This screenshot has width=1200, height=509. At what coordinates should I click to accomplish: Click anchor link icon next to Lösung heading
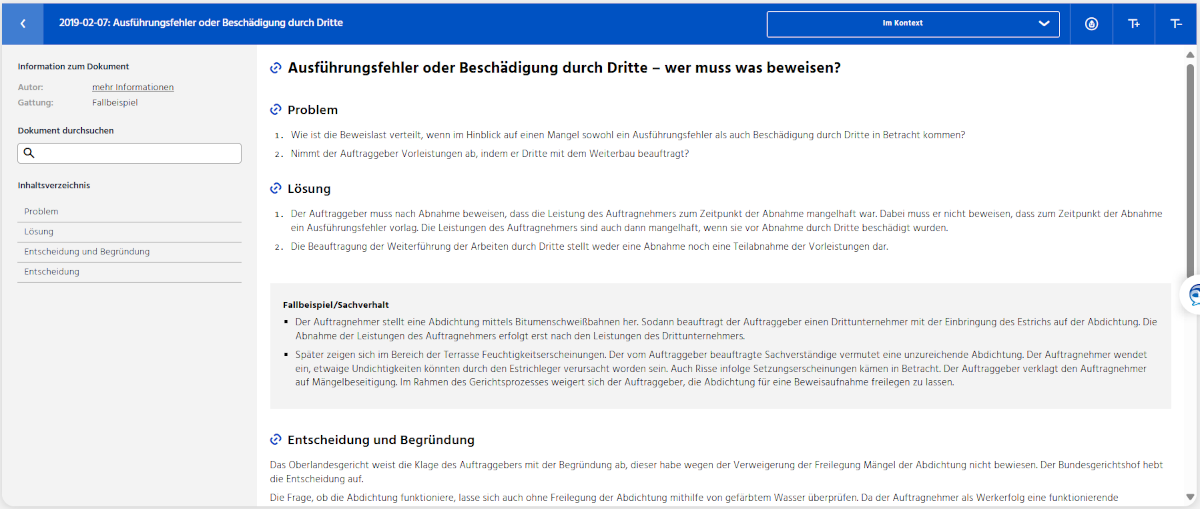click(x=276, y=189)
